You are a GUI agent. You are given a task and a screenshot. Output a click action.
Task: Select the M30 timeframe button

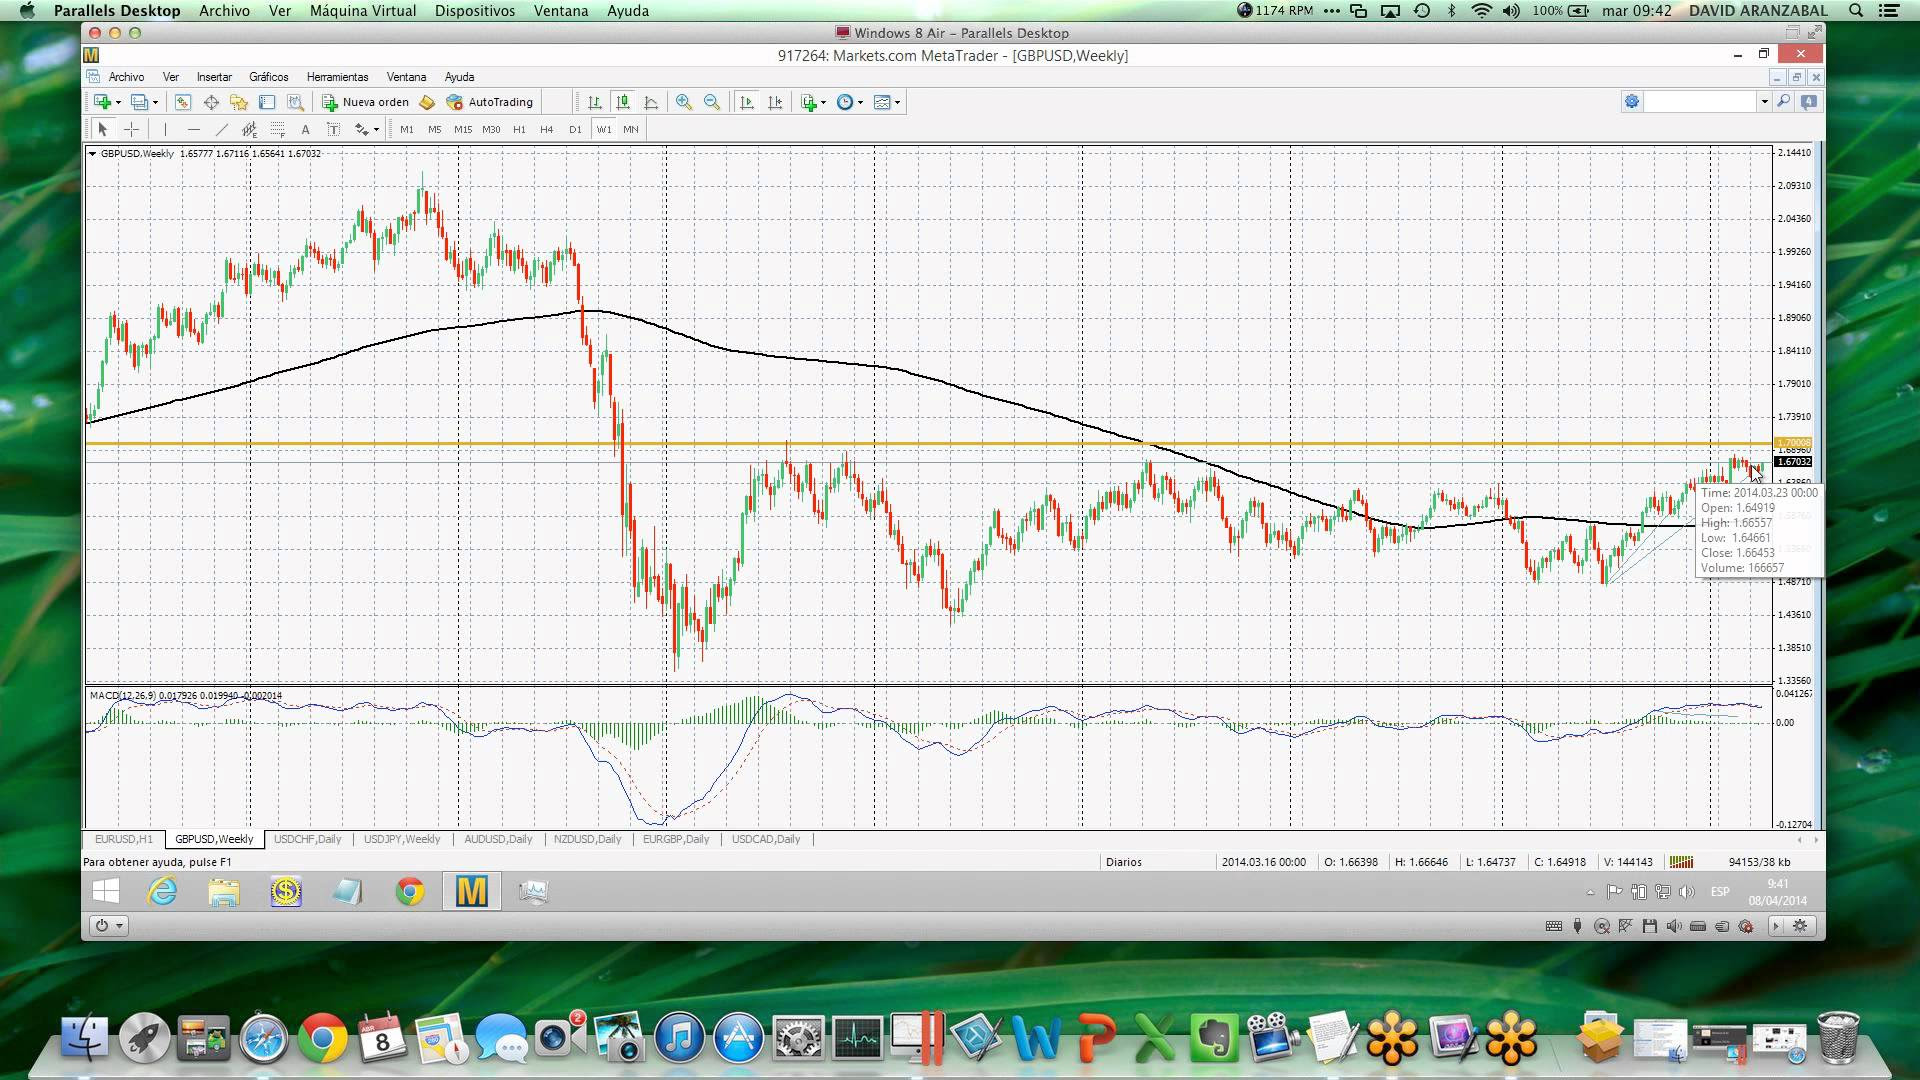coord(491,129)
